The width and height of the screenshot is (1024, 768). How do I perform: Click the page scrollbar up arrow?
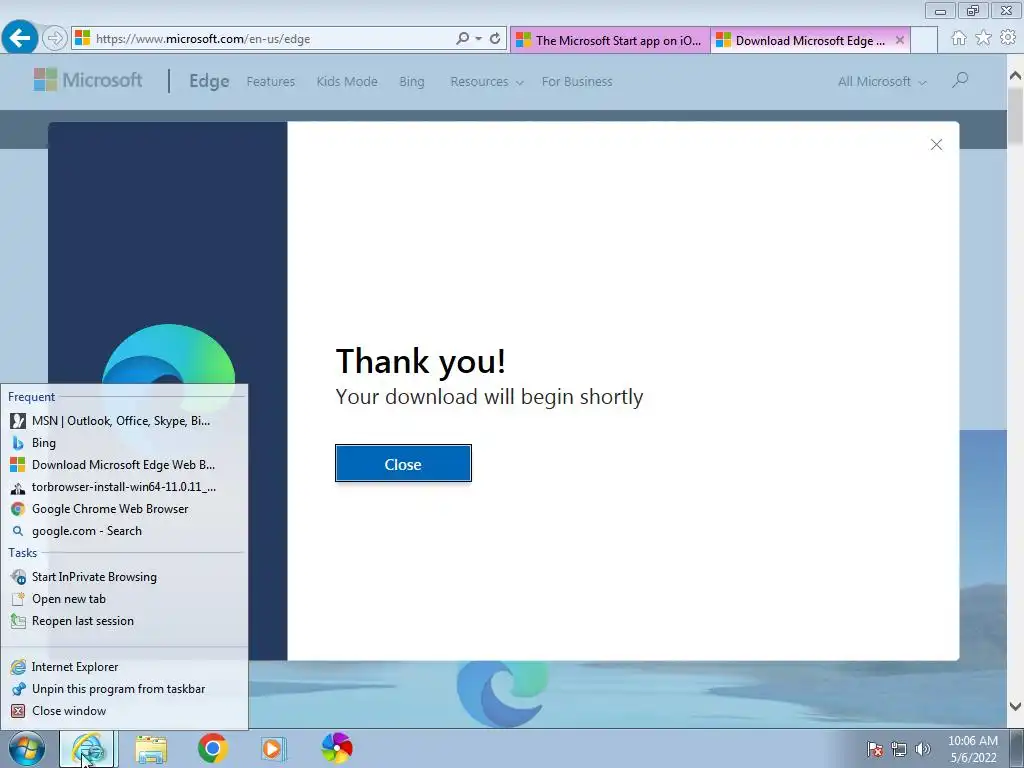pyautogui.click(x=1015, y=76)
